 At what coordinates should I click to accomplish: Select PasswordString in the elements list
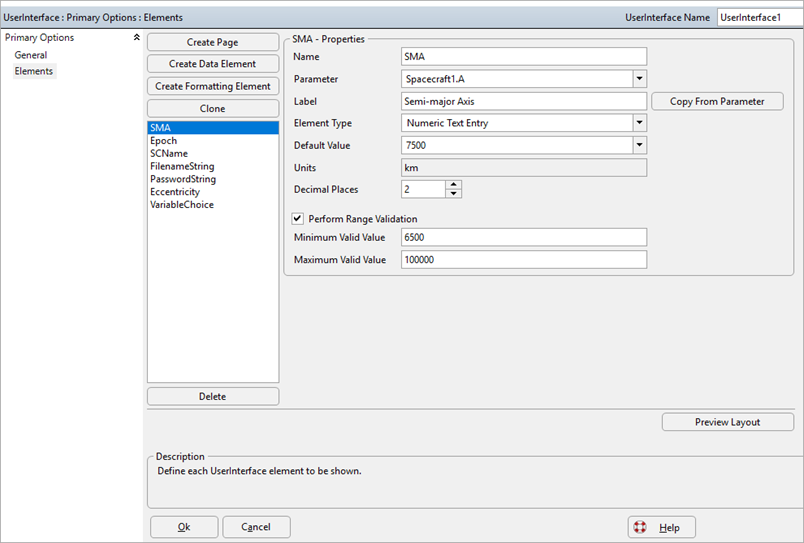(x=213, y=179)
